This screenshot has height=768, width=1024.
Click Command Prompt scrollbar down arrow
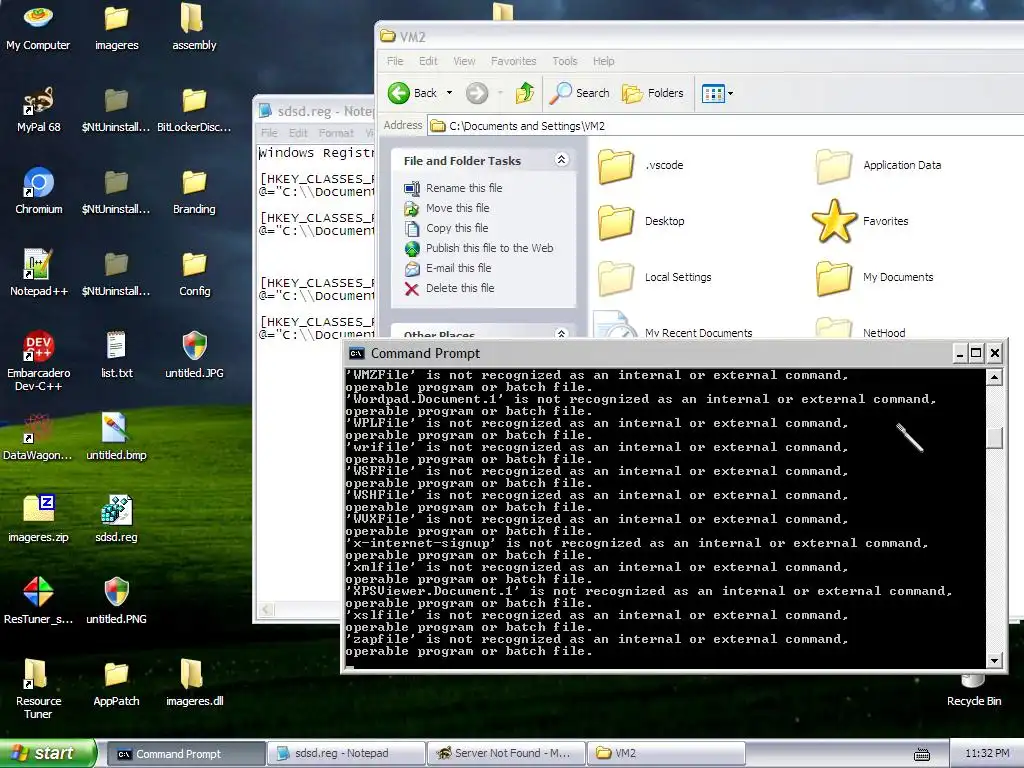pyautogui.click(x=994, y=660)
